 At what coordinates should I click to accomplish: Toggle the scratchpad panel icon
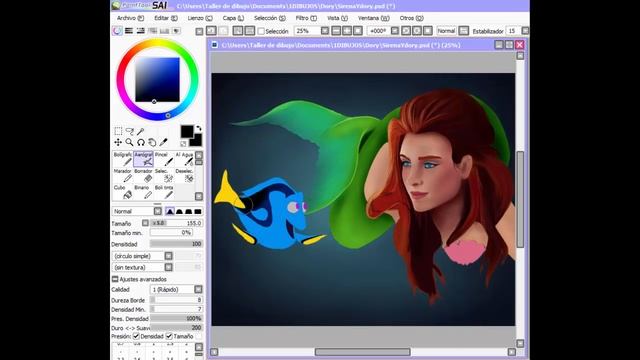tap(176, 31)
